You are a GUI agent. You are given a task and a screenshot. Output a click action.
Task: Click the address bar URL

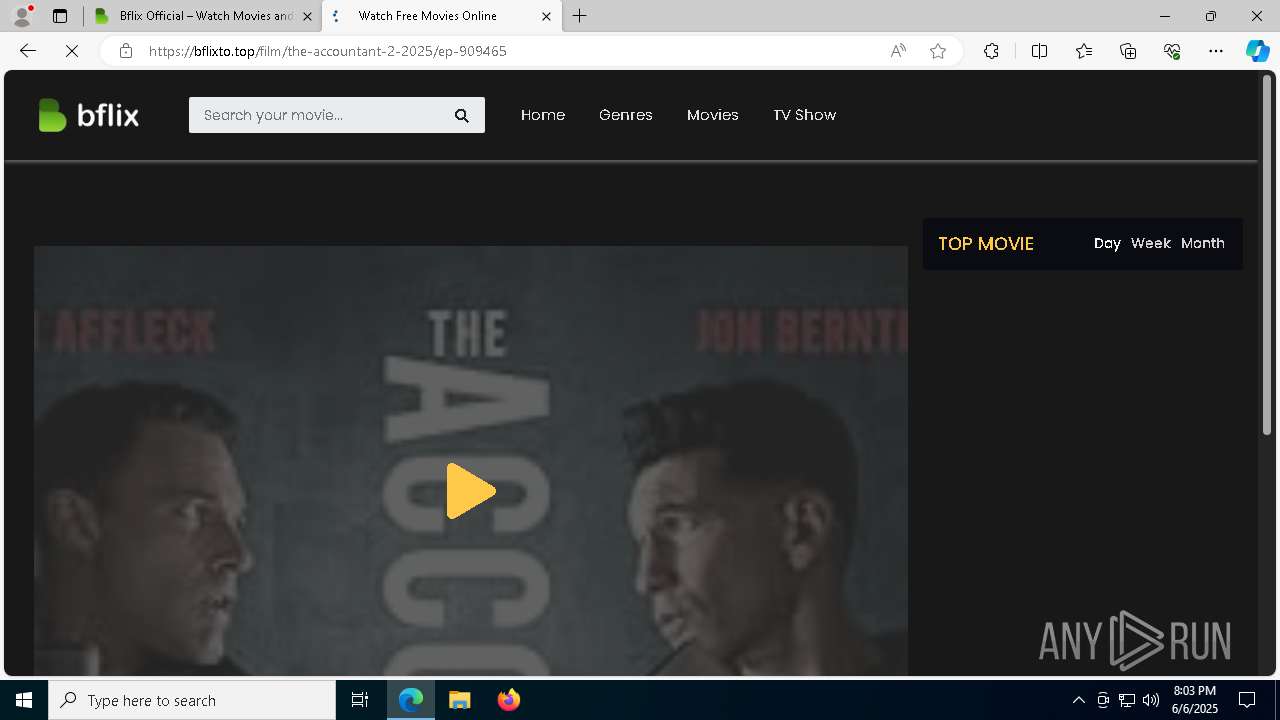pyautogui.click(x=328, y=51)
